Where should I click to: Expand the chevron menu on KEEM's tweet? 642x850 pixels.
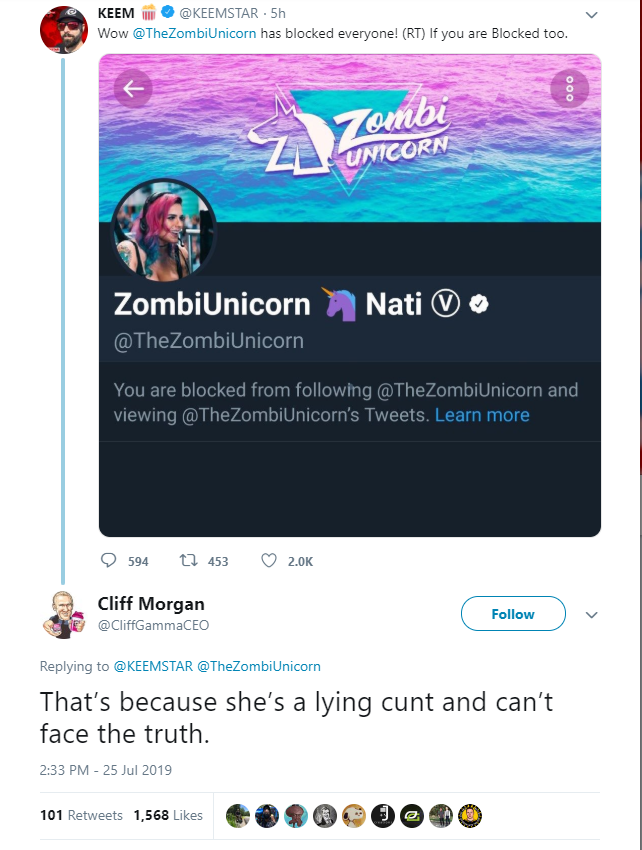pyautogui.click(x=592, y=15)
